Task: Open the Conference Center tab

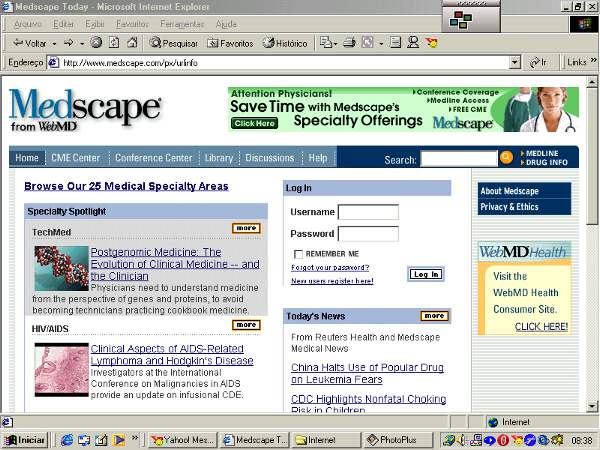Action: point(153,158)
